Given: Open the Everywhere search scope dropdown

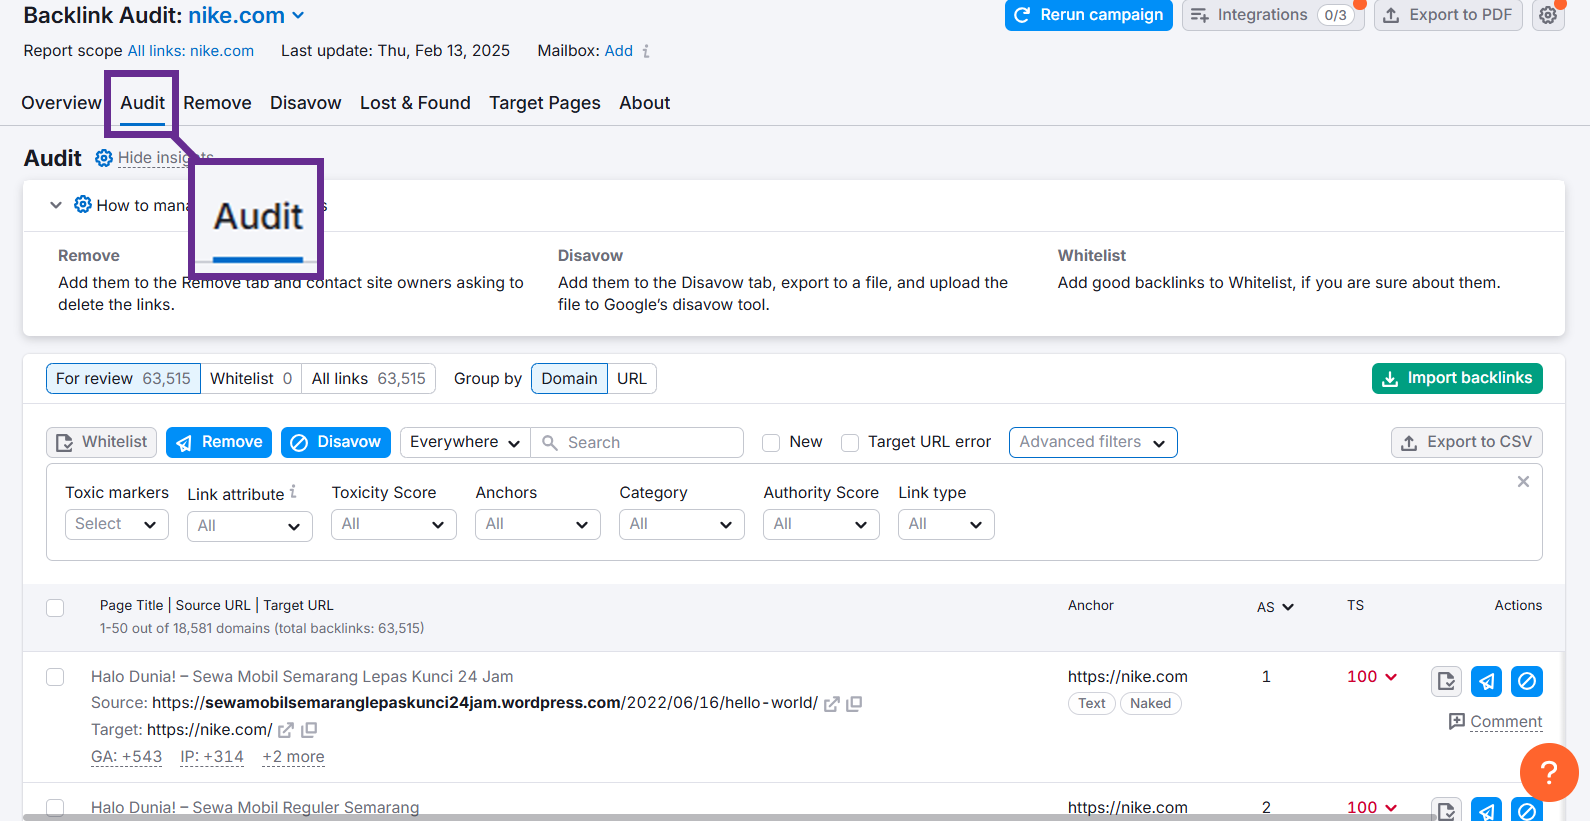Looking at the screenshot, I should pyautogui.click(x=465, y=442).
